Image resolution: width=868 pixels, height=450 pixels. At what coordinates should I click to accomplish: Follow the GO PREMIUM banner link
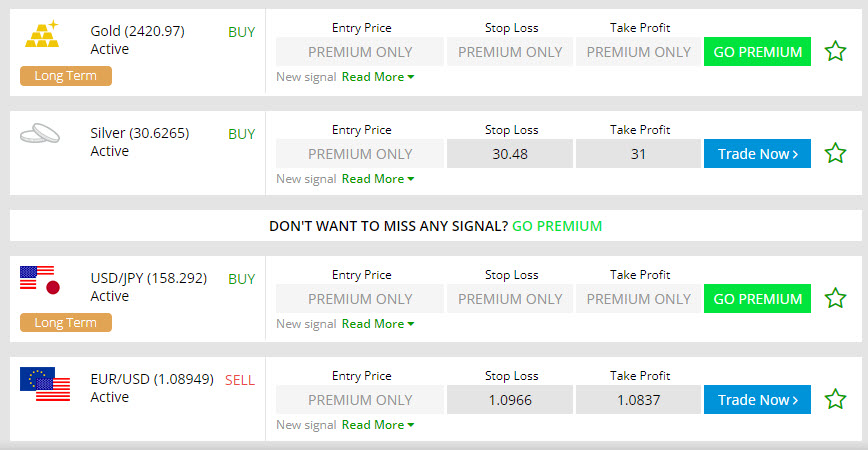tap(557, 226)
